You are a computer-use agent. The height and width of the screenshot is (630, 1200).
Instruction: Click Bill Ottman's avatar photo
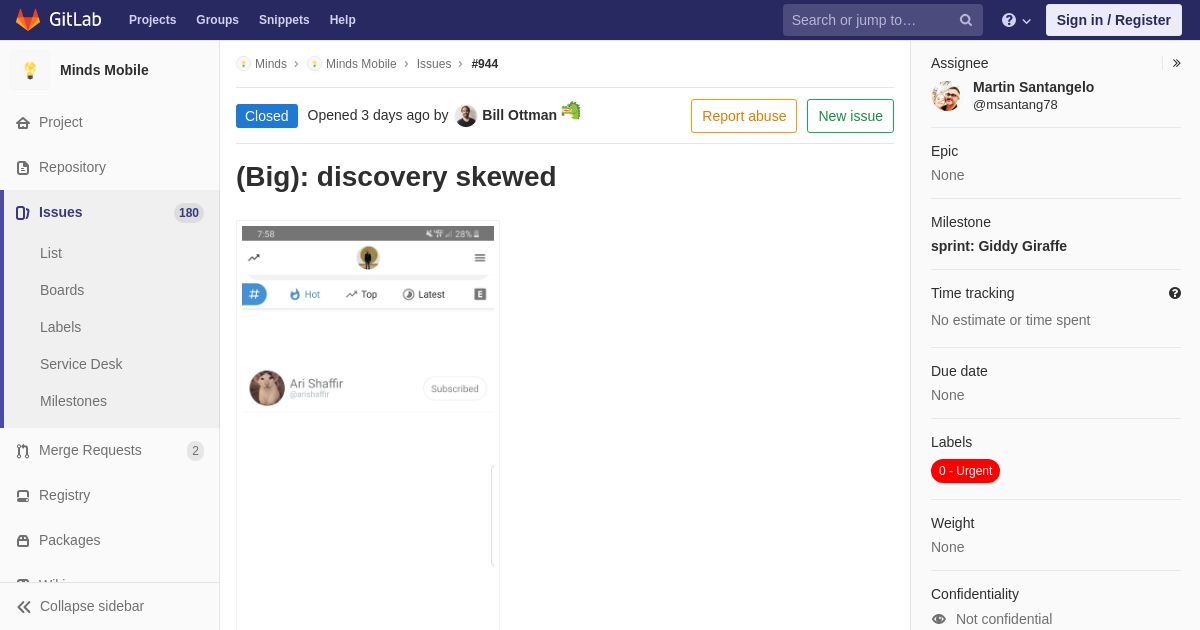tap(466, 116)
